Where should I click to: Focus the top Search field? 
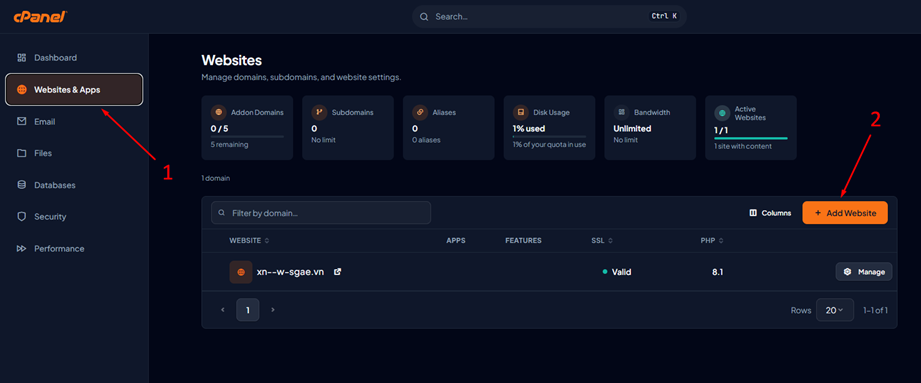click(549, 16)
